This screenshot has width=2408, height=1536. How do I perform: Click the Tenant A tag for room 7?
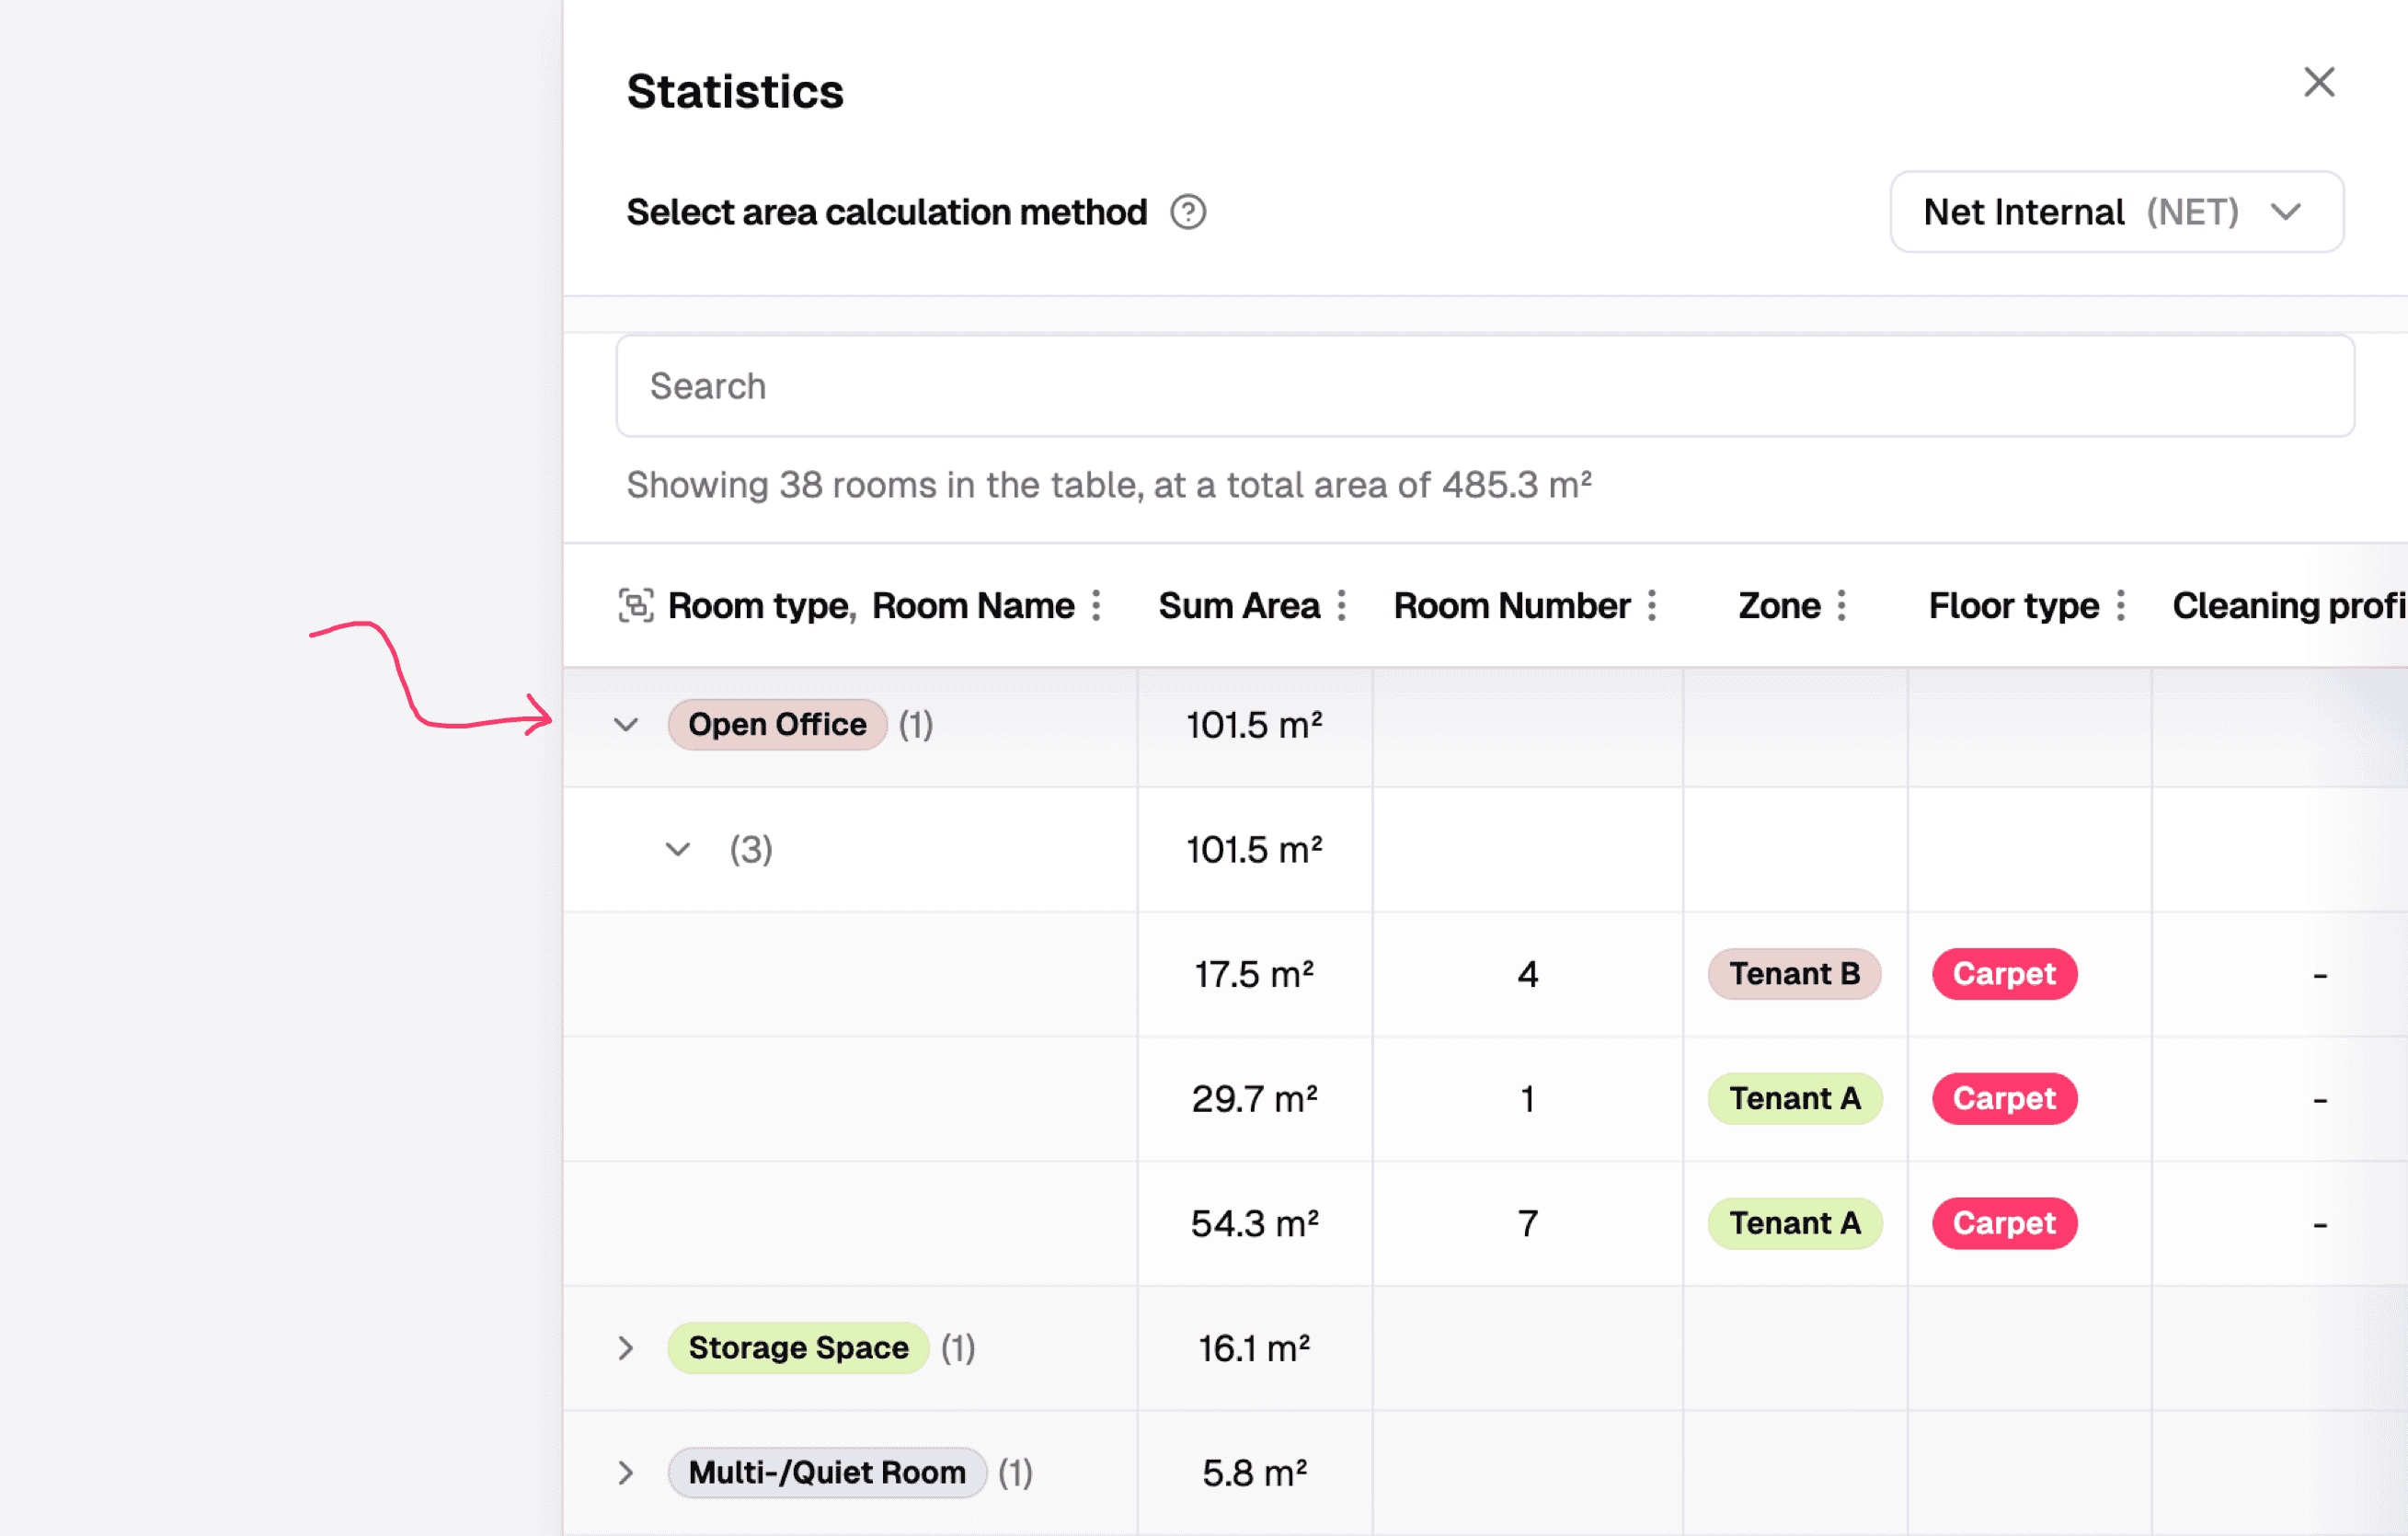tap(1794, 1223)
